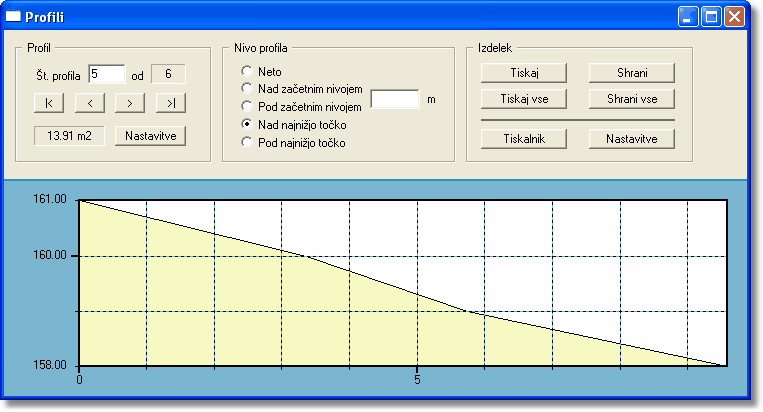Viewport: 763px width, 412px height.
Task: Click the Št. profila number field
Action: coord(107,73)
